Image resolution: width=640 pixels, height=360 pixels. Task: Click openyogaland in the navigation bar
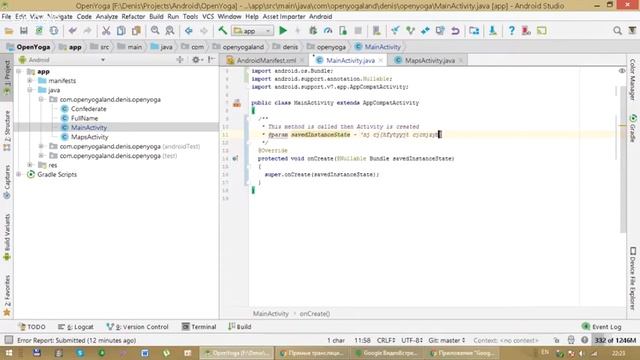pyautogui.click(x=243, y=47)
